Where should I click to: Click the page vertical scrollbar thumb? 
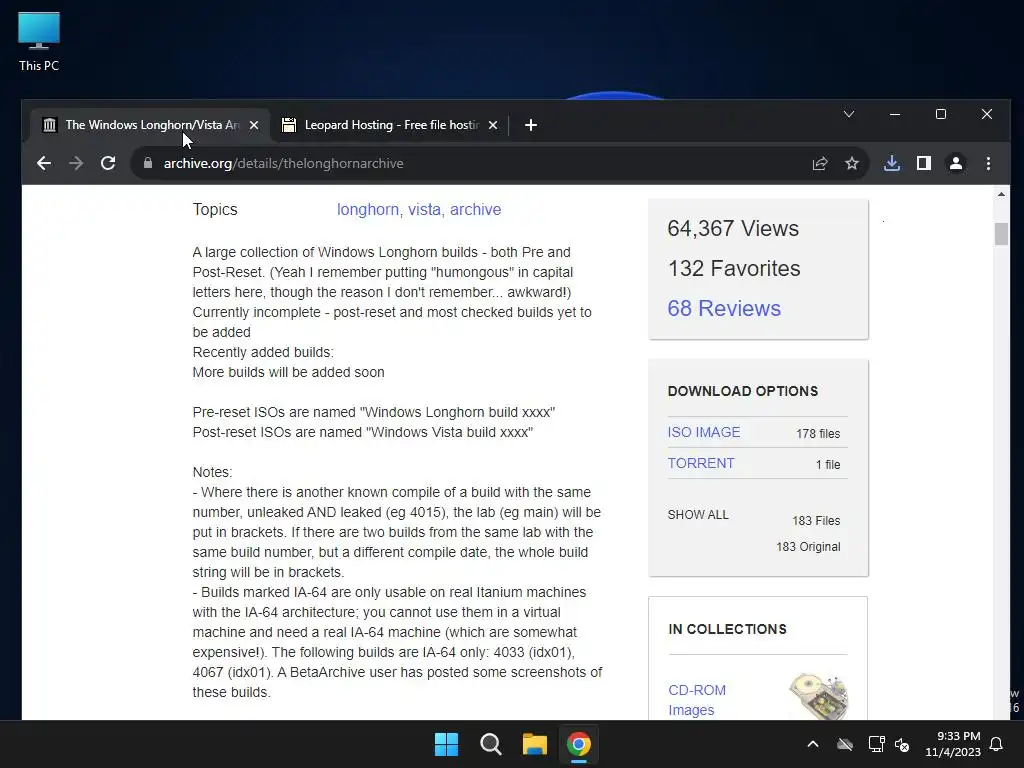click(x=1001, y=234)
